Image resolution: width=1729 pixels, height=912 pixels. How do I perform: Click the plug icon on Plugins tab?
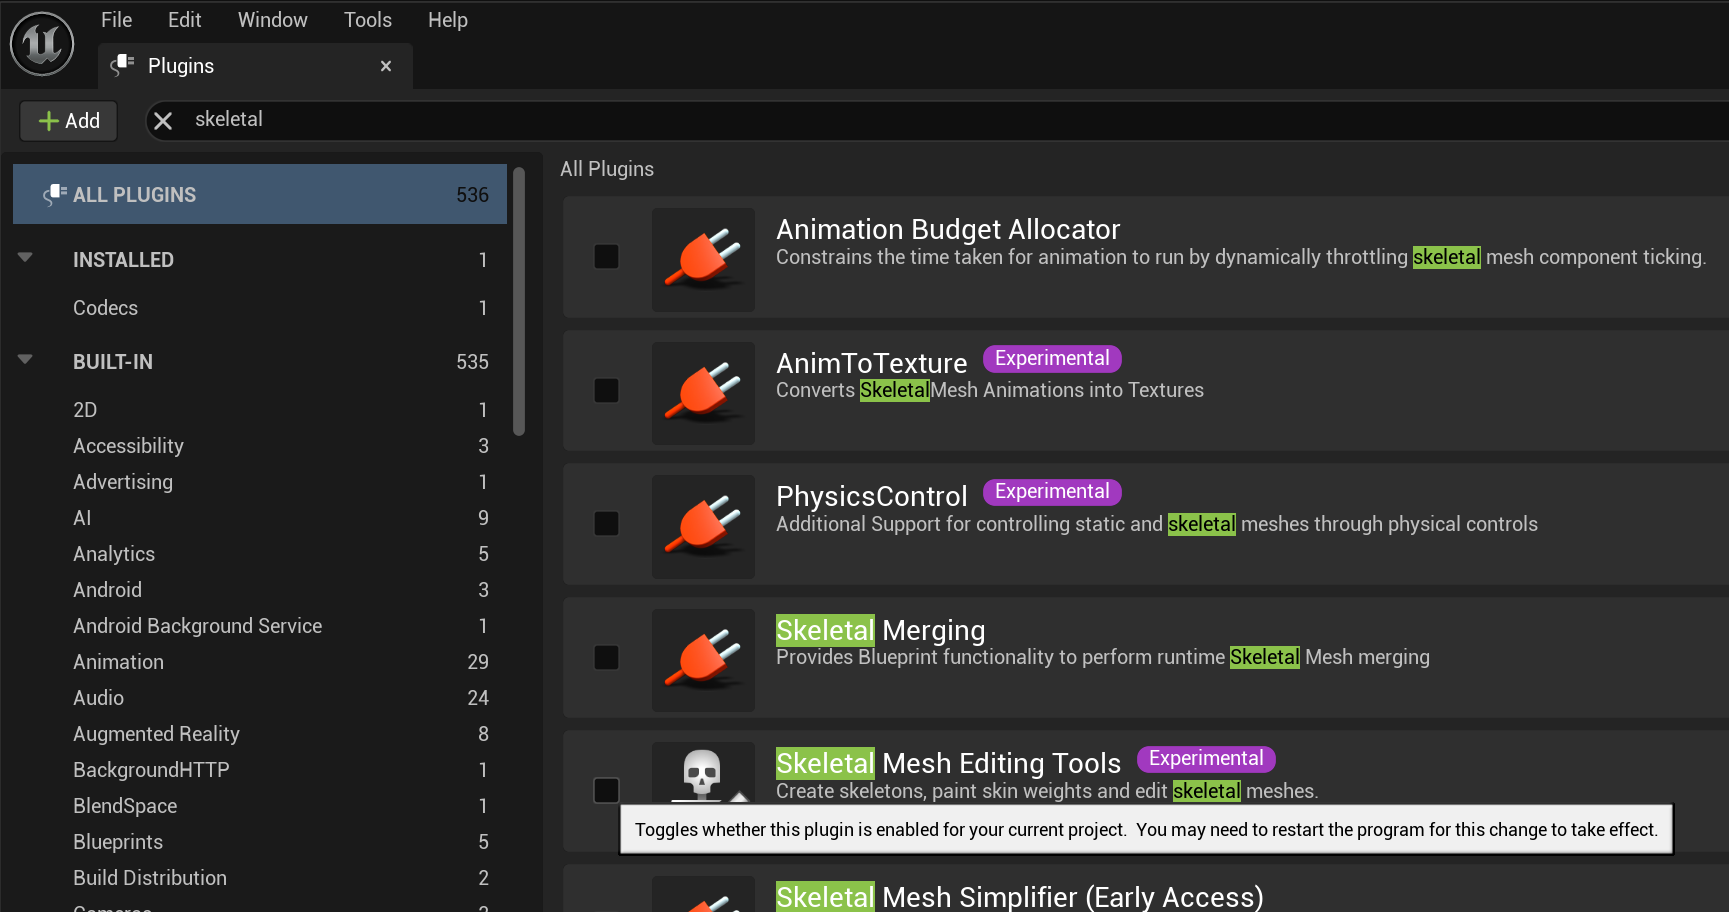[123, 65]
